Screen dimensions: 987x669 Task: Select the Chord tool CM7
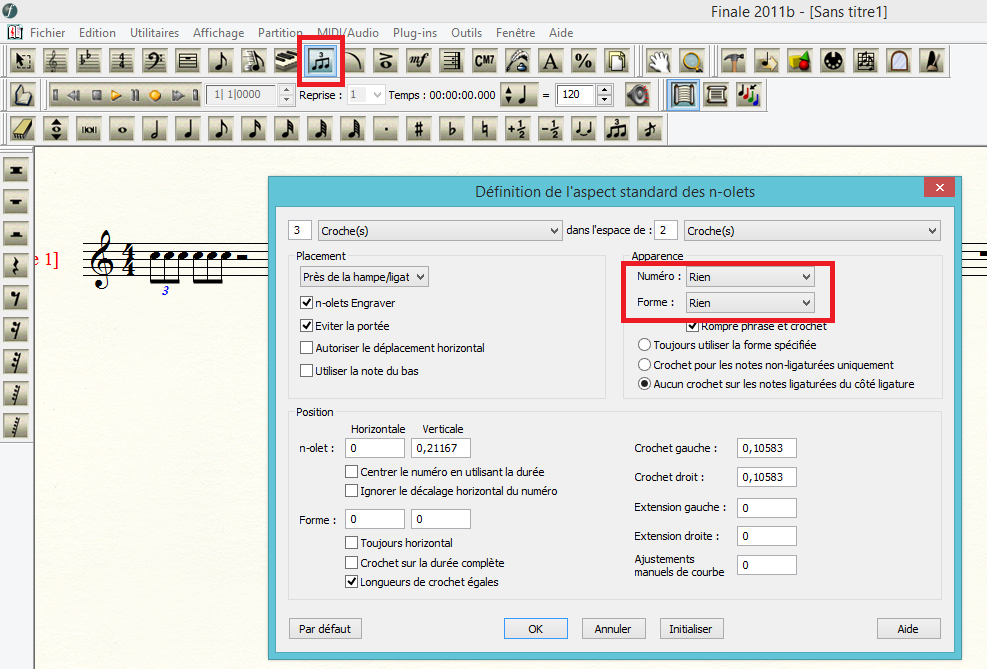tap(484, 60)
